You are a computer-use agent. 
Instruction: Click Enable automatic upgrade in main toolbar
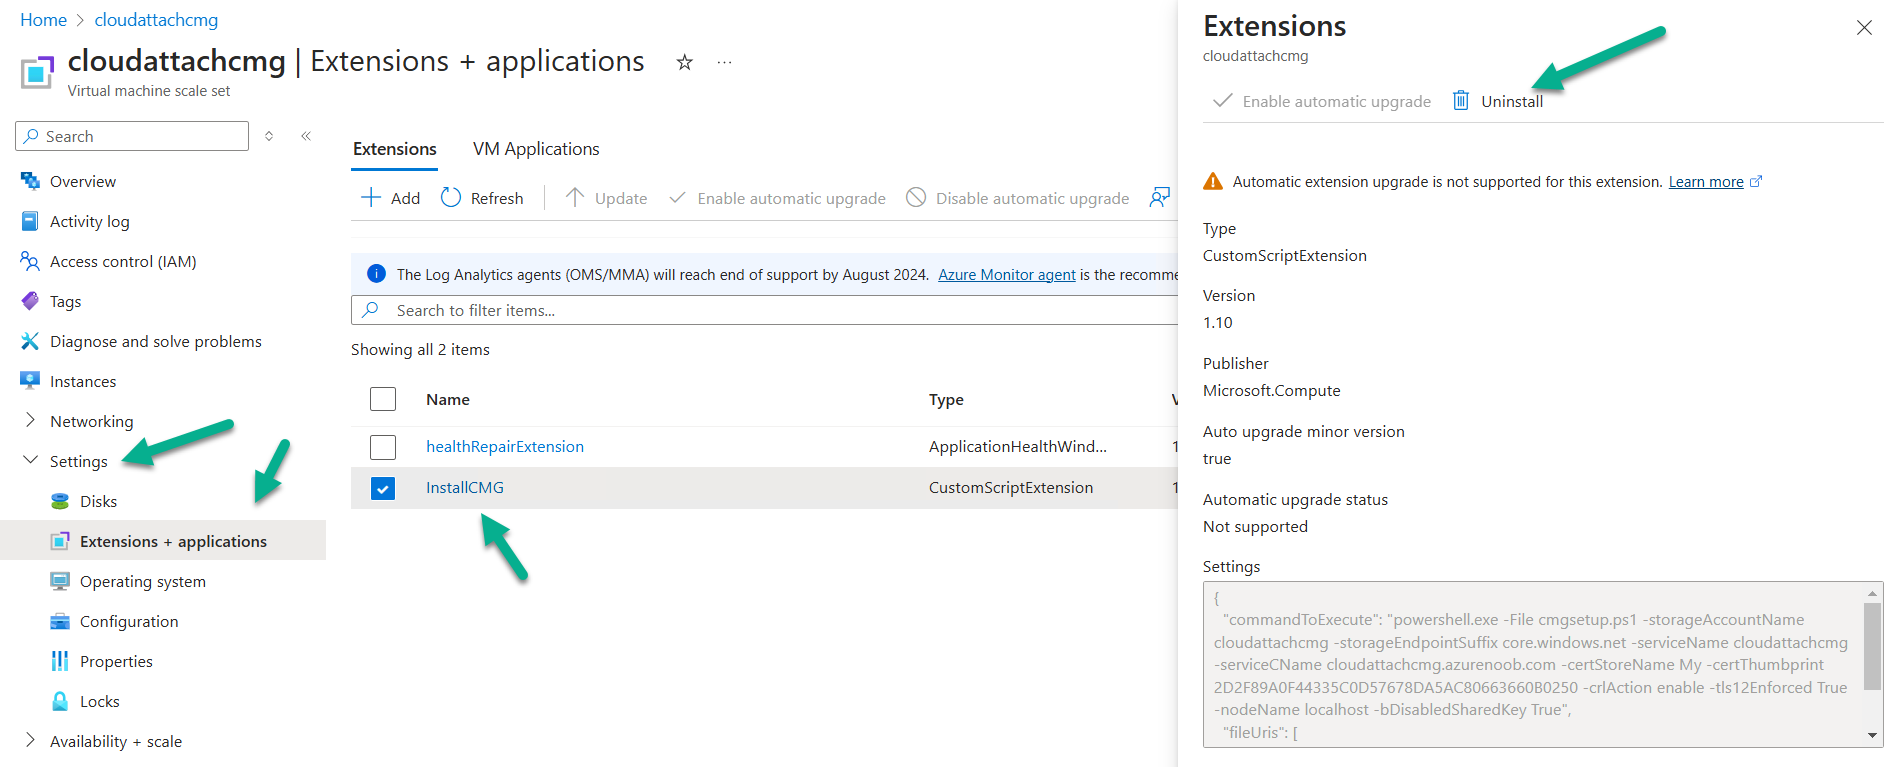[x=777, y=198]
